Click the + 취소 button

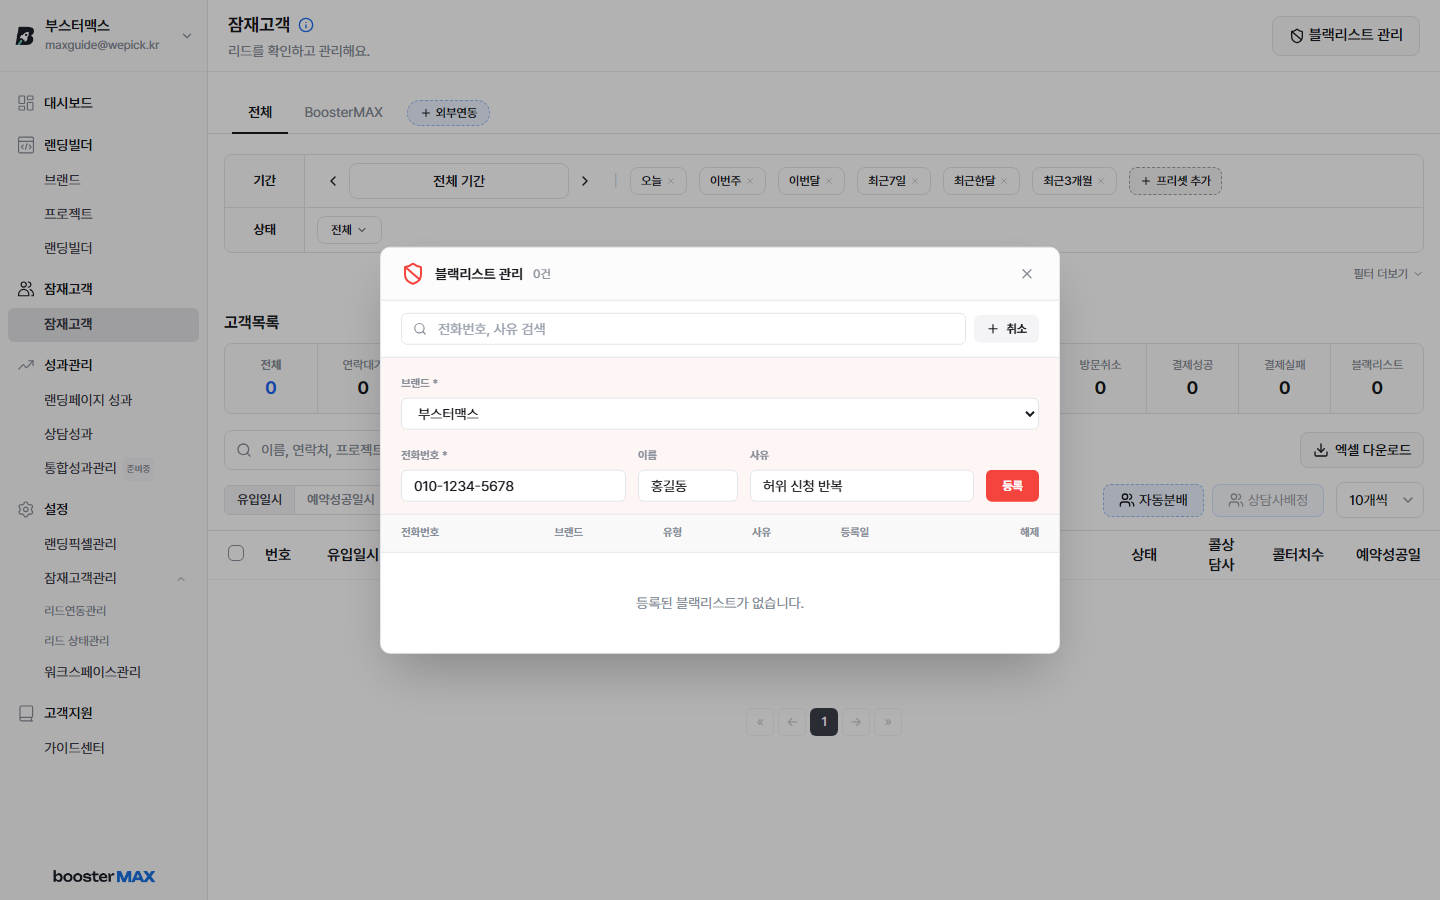click(x=1006, y=329)
